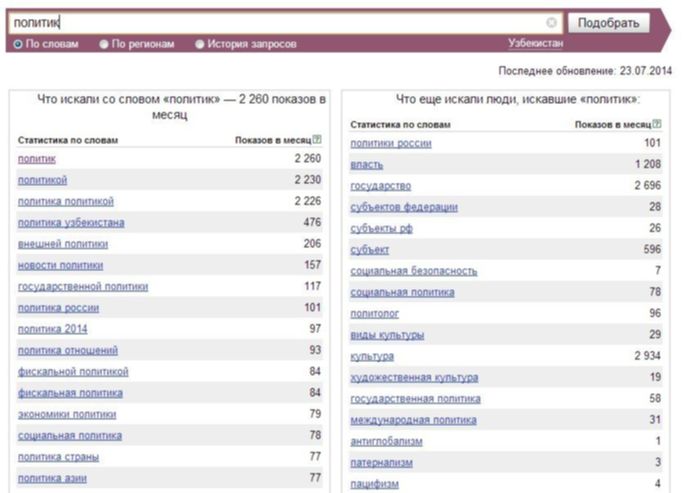The height and width of the screenshot is (493, 688).
Task: Follow the «новости политики» link
Action: (60, 265)
